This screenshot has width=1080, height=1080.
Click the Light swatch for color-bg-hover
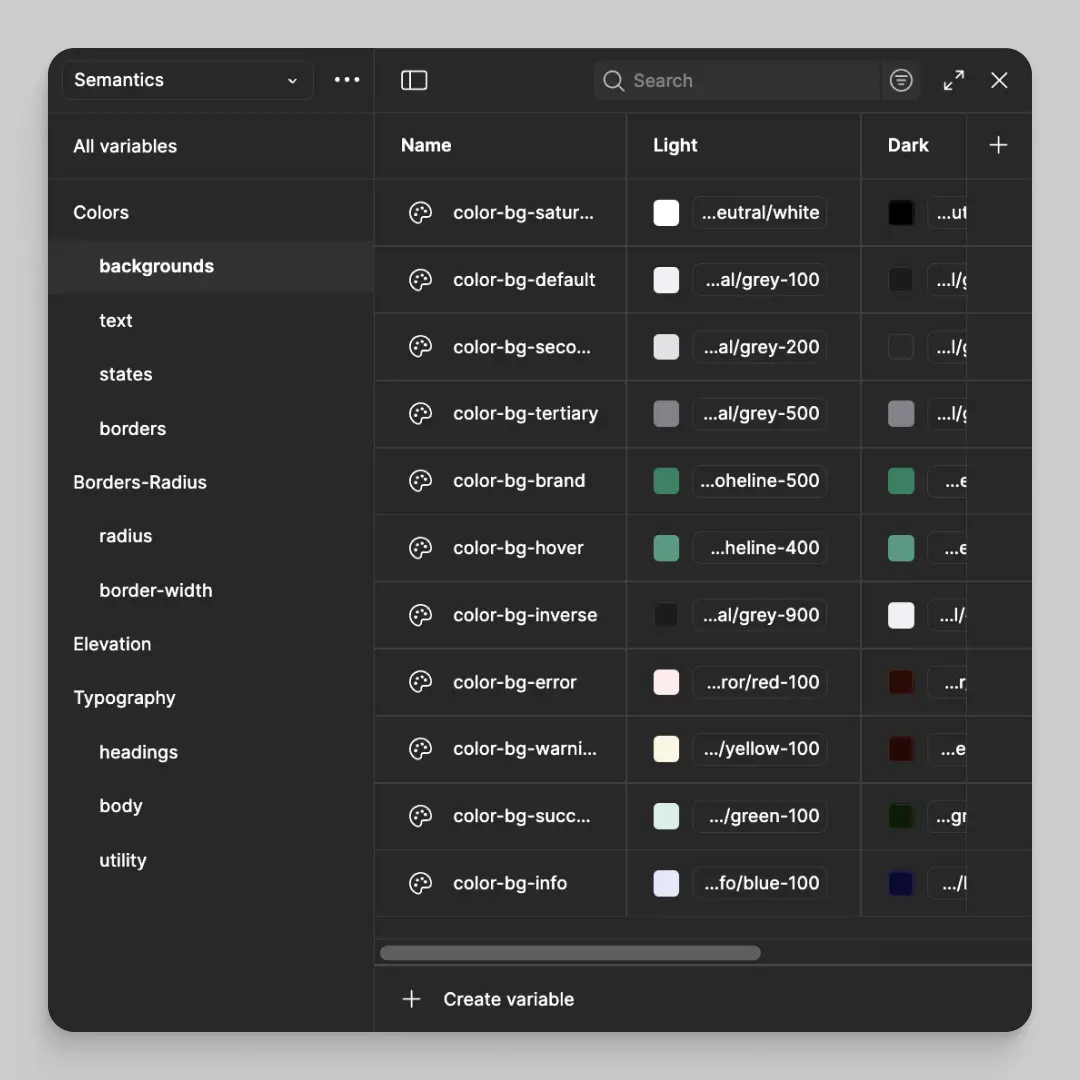pos(666,548)
